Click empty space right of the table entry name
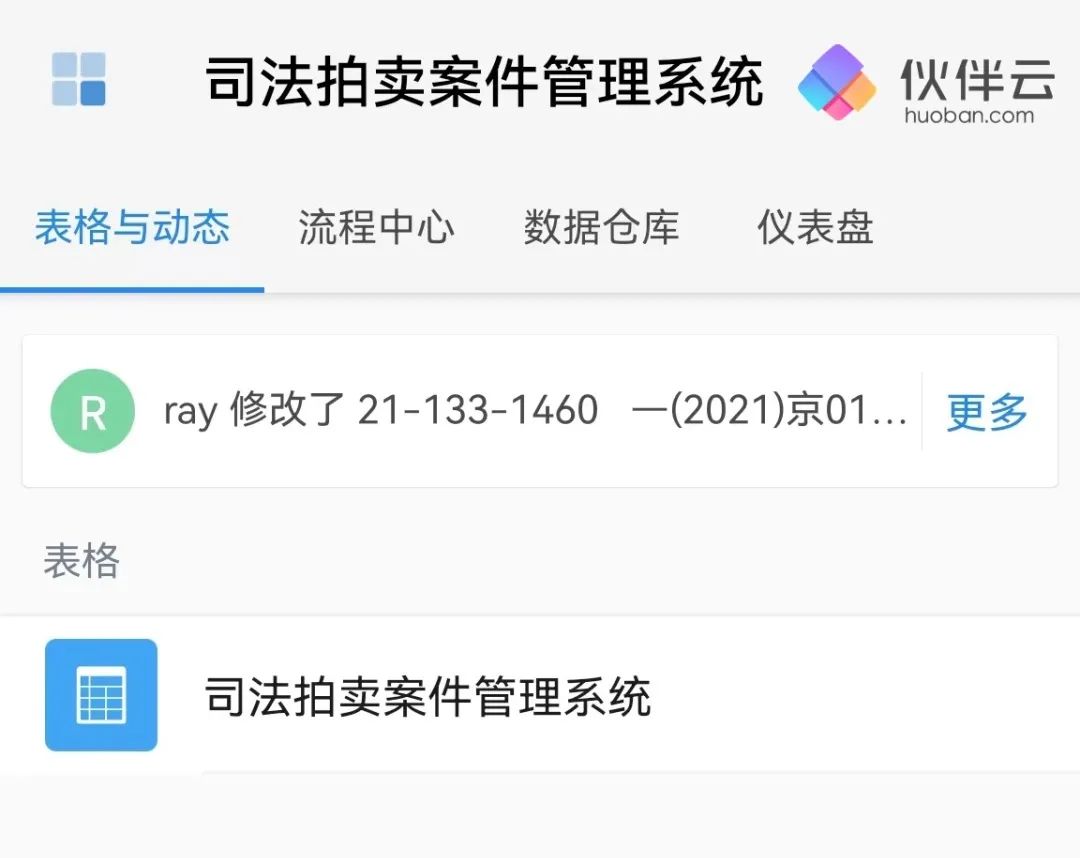Viewport: 1080px width, 858px height. pyautogui.click(x=860, y=696)
